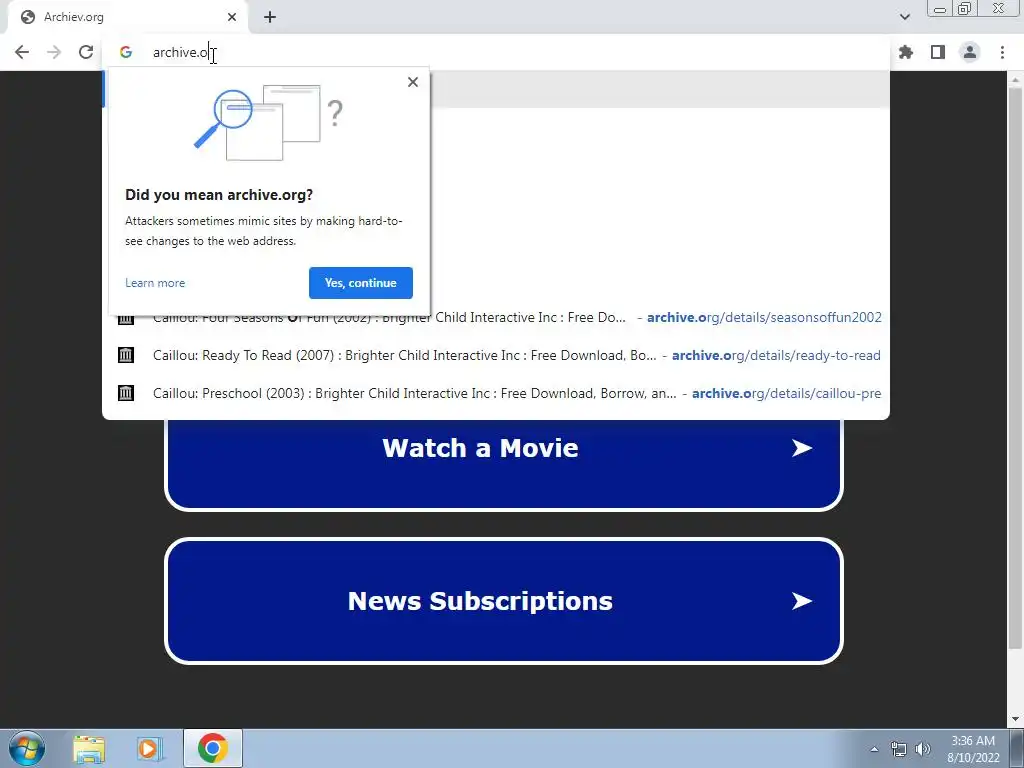This screenshot has width=1024, height=768.
Task: Click the Google icon in address bar
Action: (126, 52)
